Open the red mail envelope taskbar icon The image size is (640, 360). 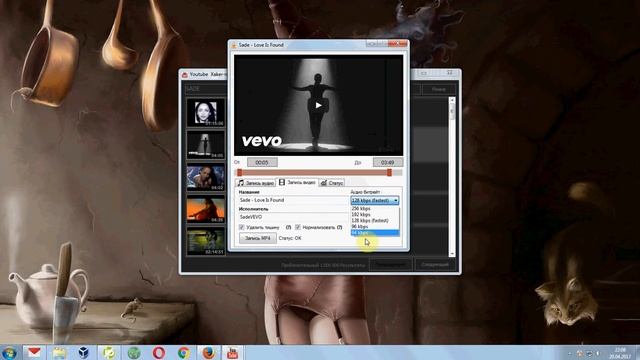point(34,353)
